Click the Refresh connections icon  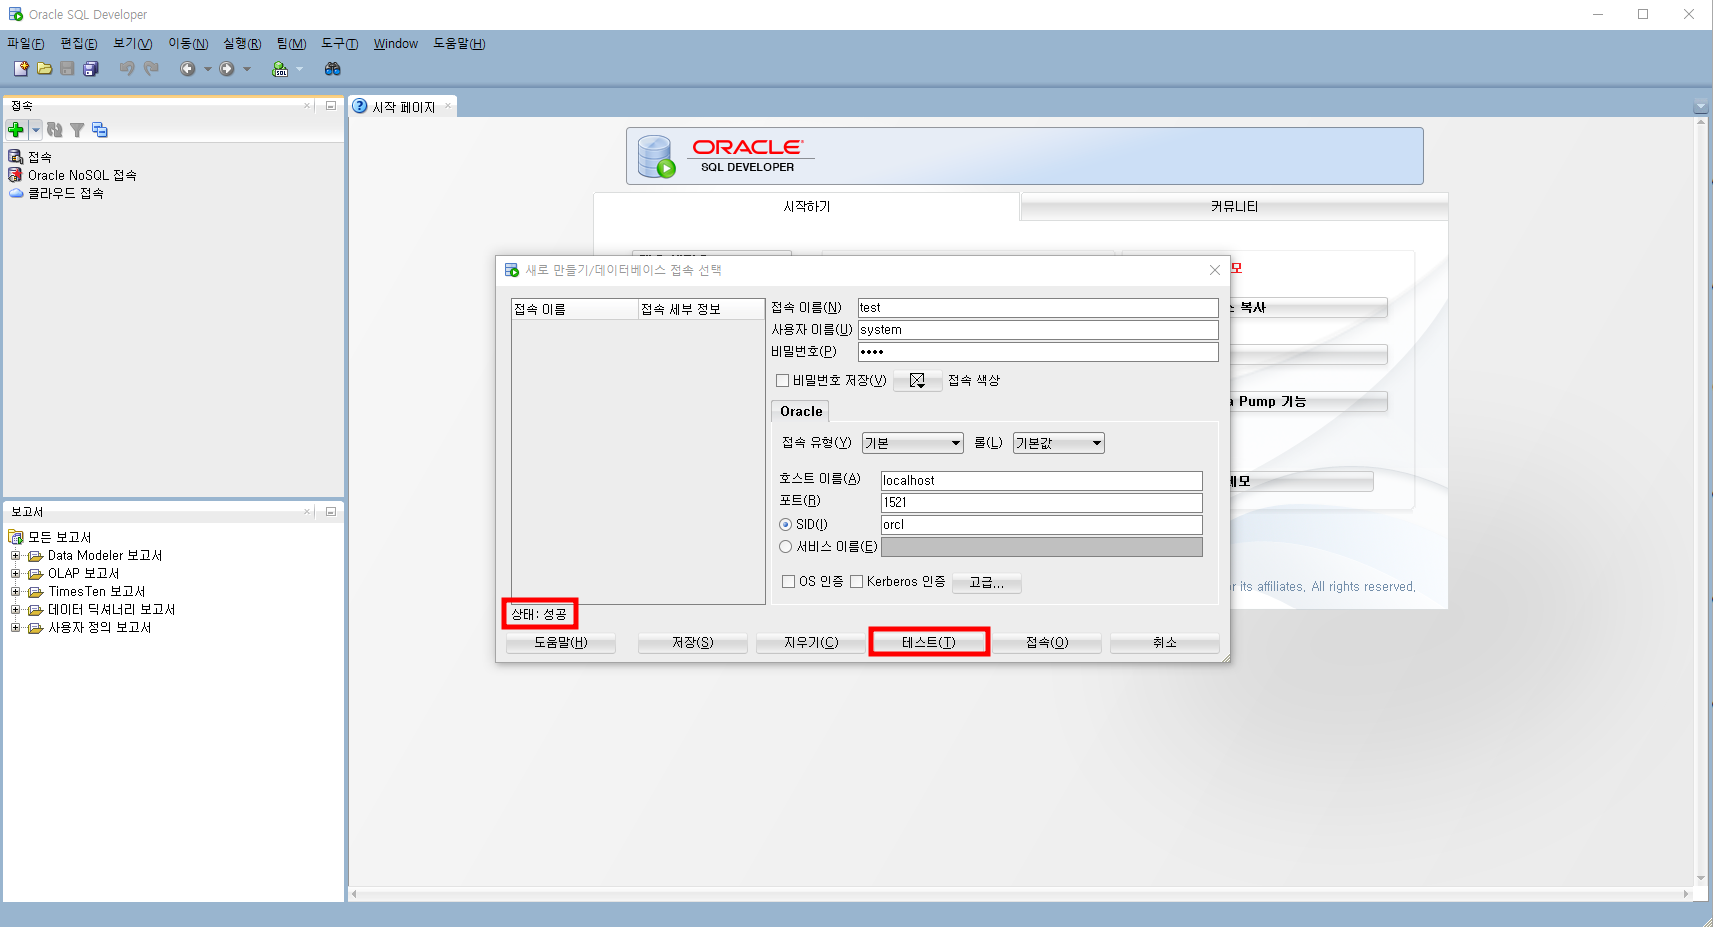coord(55,130)
